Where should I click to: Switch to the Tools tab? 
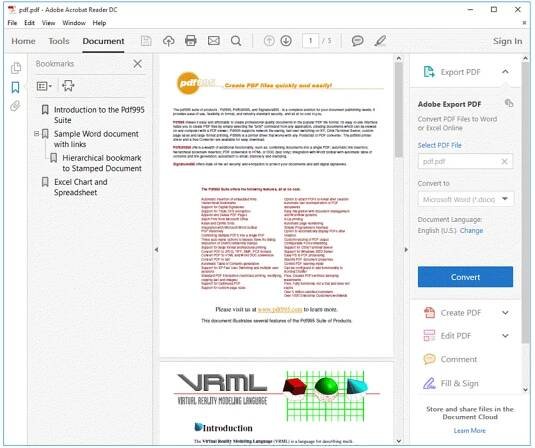[59, 41]
